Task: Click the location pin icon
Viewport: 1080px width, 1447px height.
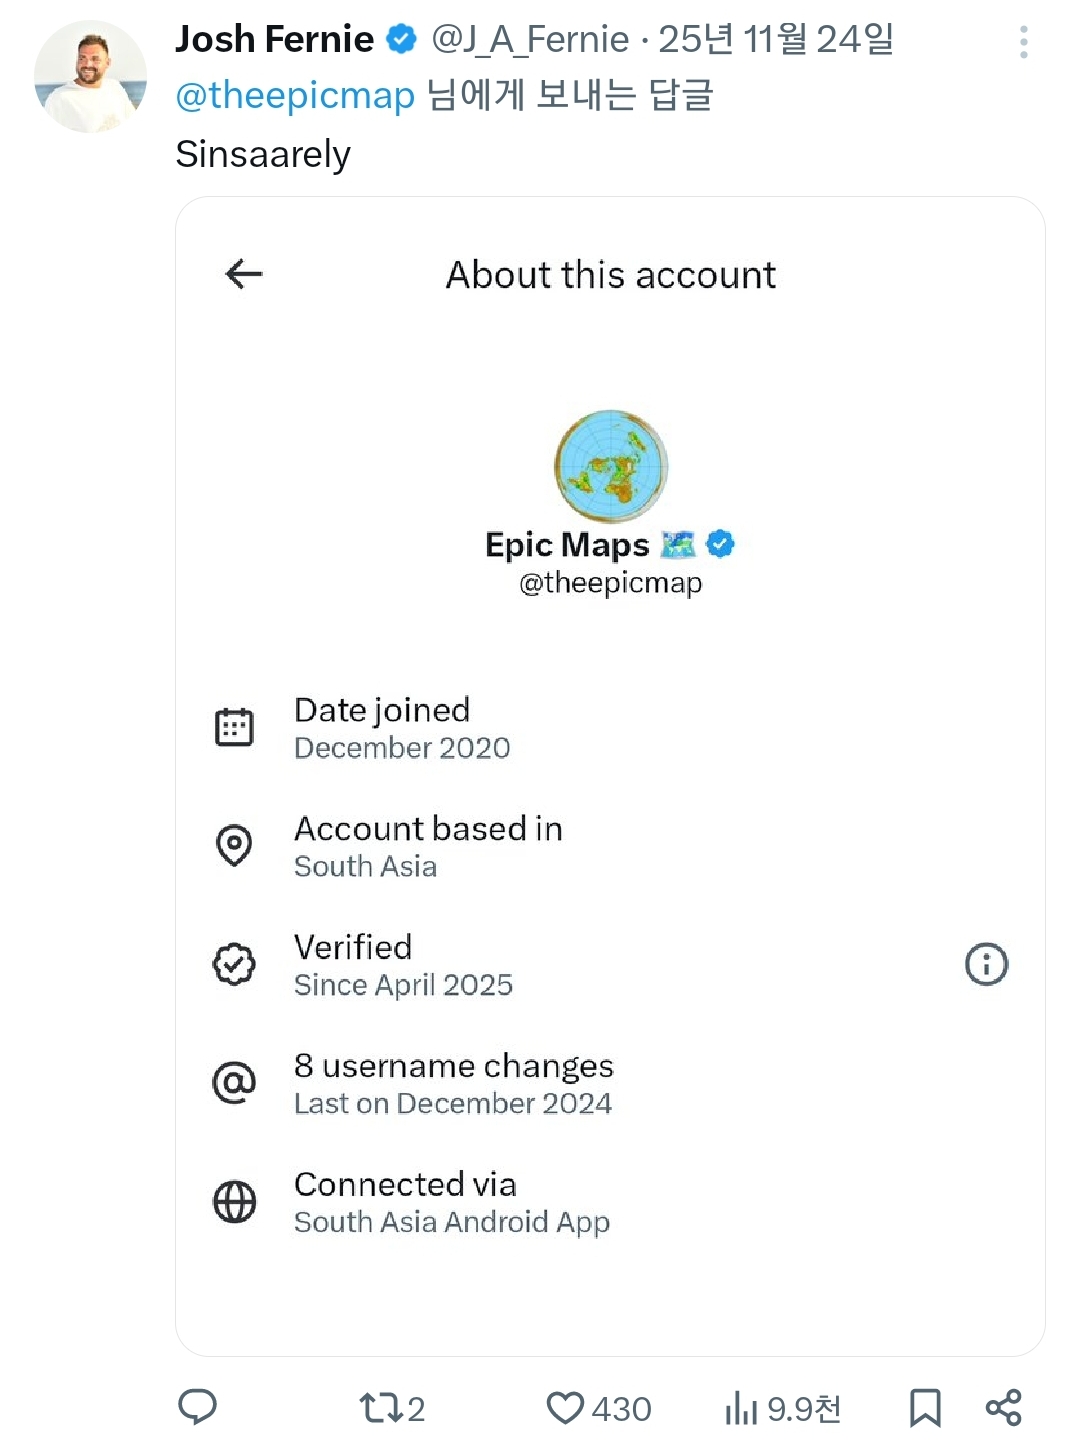Action: [x=235, y=846]
